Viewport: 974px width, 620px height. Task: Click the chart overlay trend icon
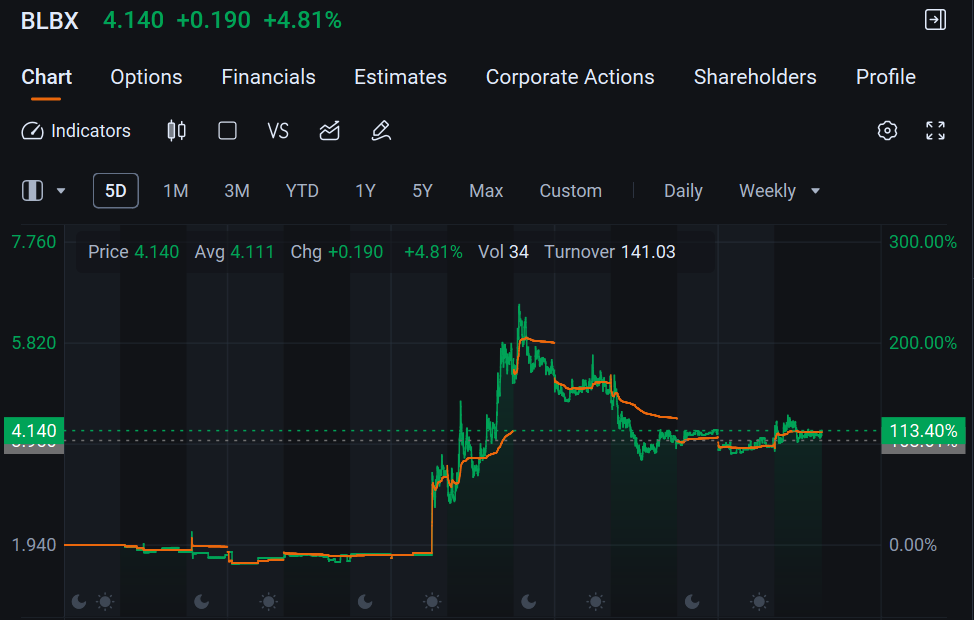pyautogui.click(x=329, y=131)
